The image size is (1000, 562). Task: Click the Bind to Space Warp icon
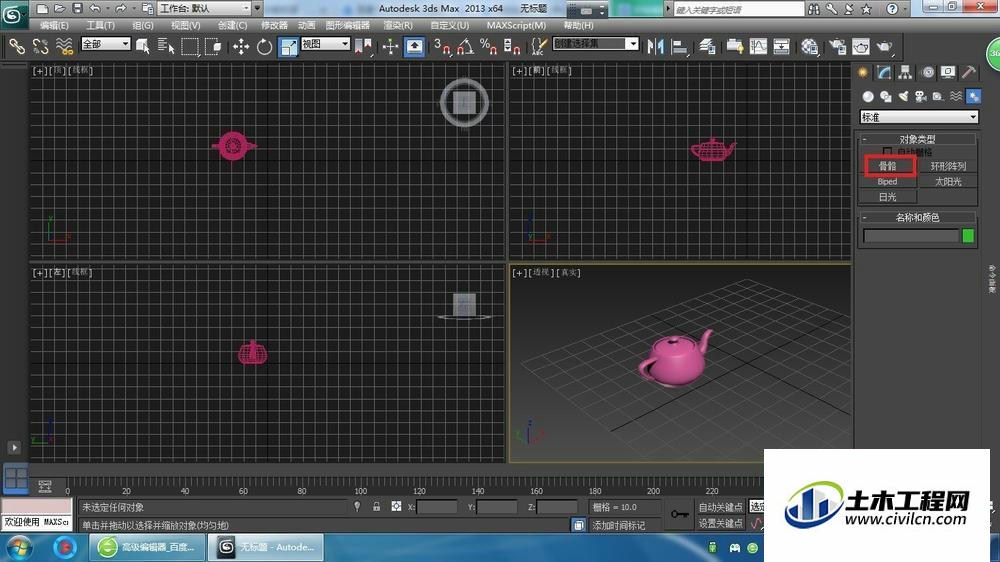point(64,46)
